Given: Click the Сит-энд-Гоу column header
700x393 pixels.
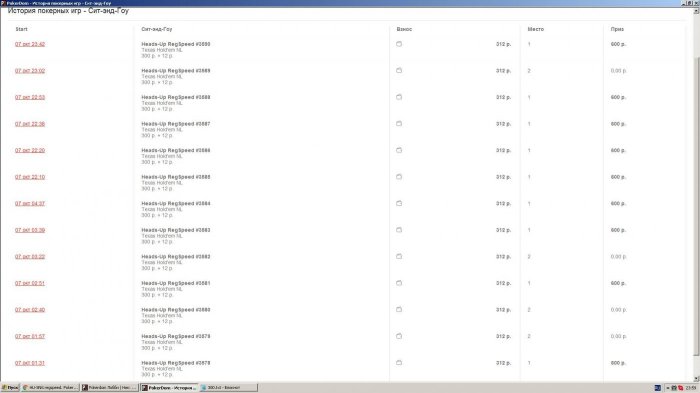Looking at the screenshot, I should coord(157,29).
